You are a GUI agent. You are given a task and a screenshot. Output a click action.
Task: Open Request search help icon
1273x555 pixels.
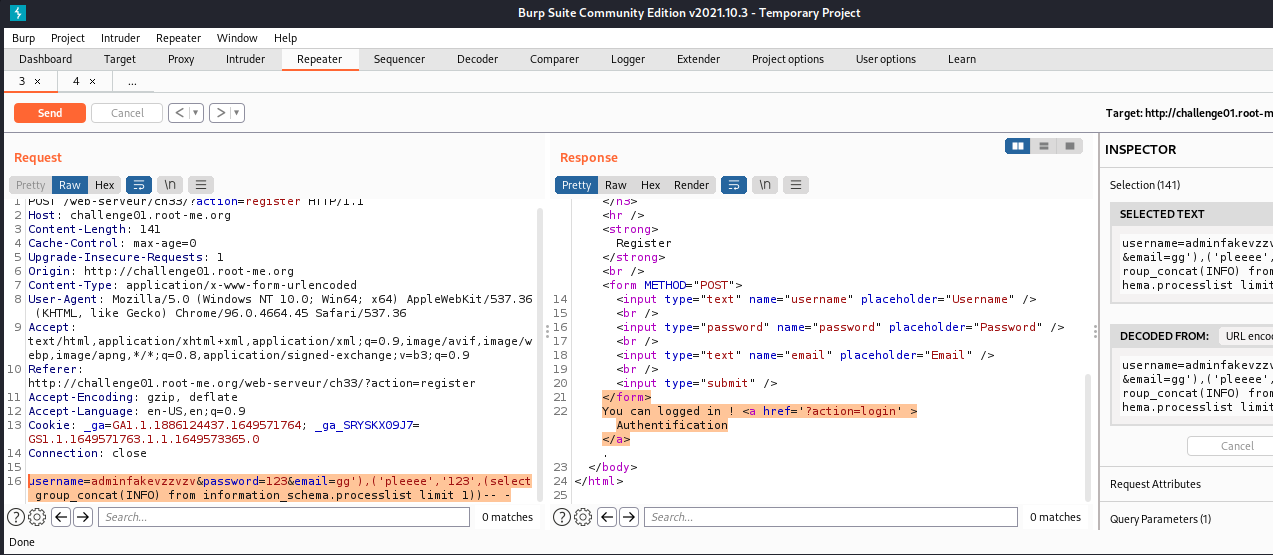pos(16,517)
